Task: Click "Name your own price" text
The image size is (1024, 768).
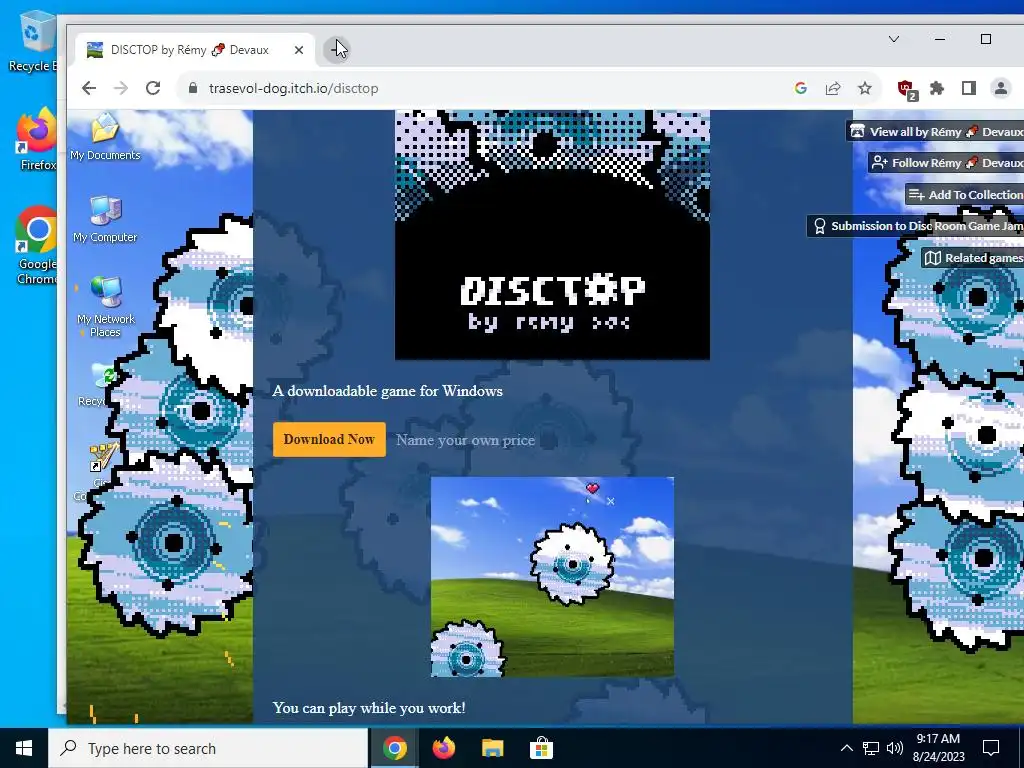Action: click(x=466, y=440)
